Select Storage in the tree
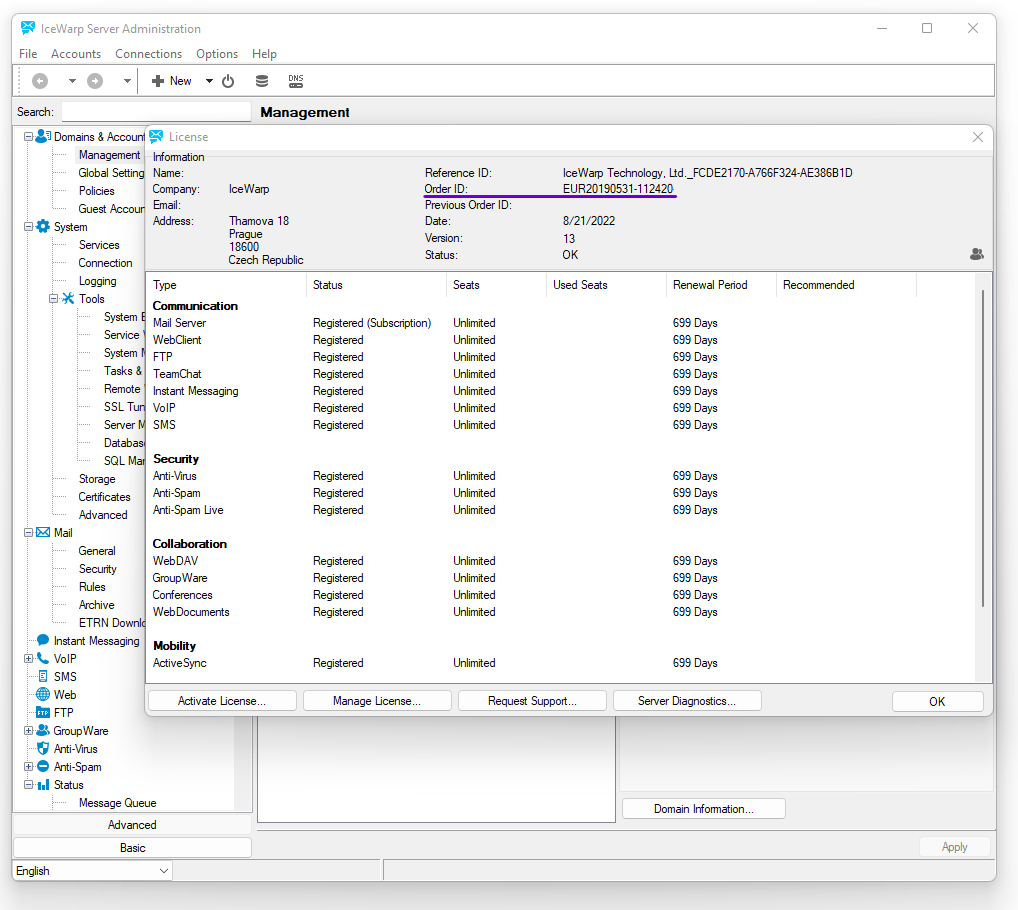The width and height of the screenshot is (1018, 910). point(97,479)
